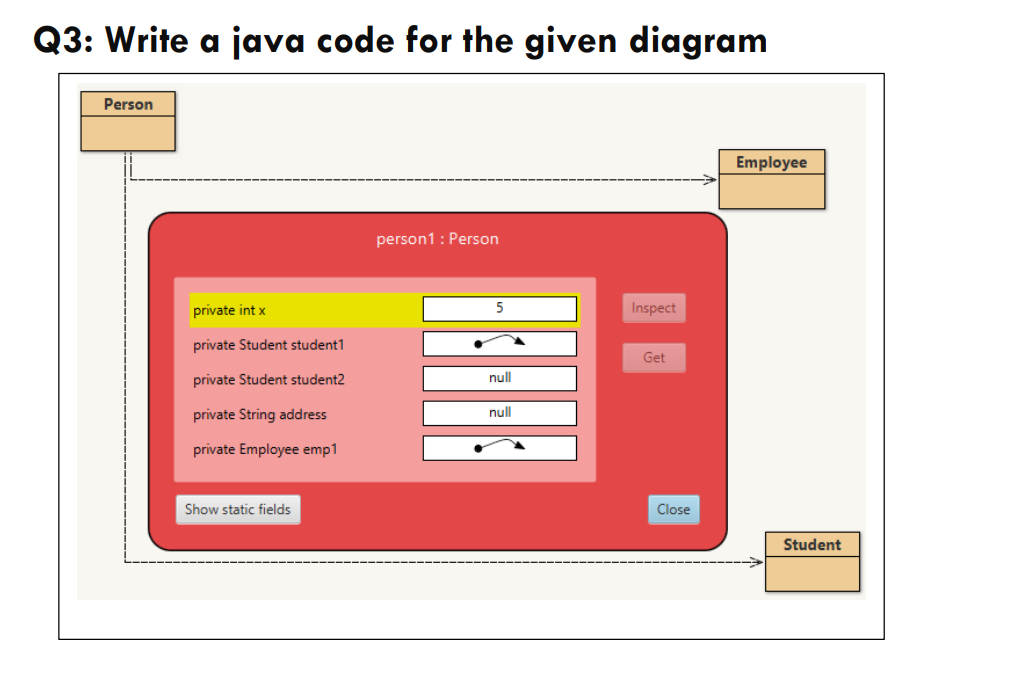Toggle Show static fields display
This screenshot has width=1022, height=685.
[238, 509]
